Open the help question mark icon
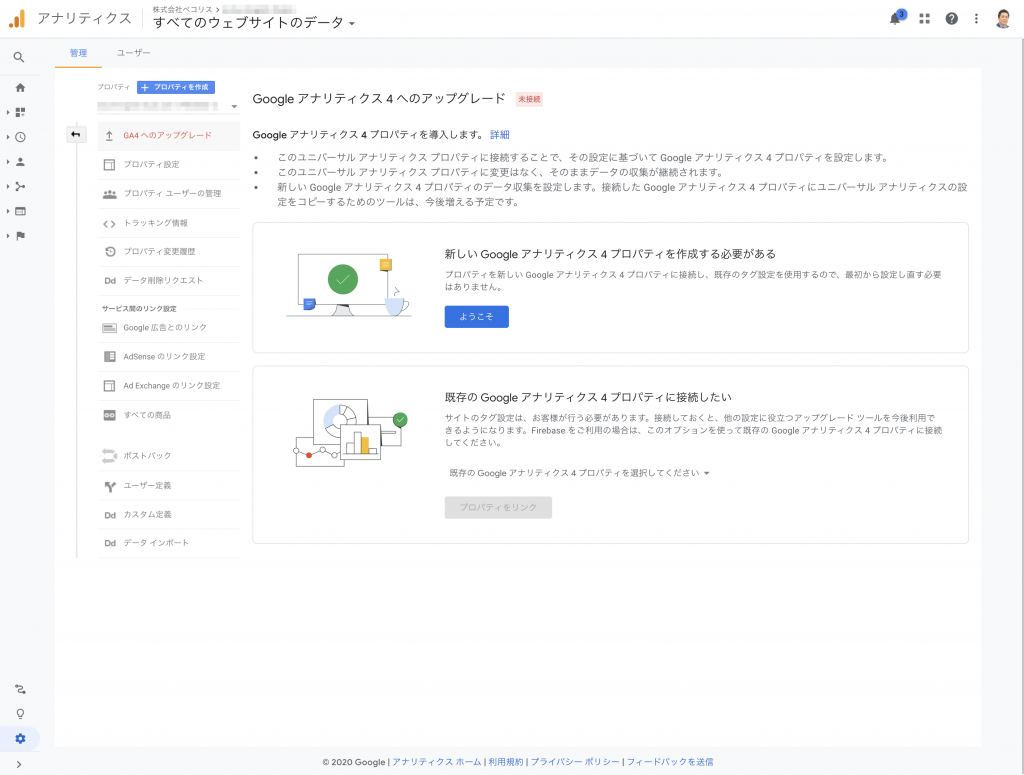This screenshot has height=775, width=1024. click(952, 19)
